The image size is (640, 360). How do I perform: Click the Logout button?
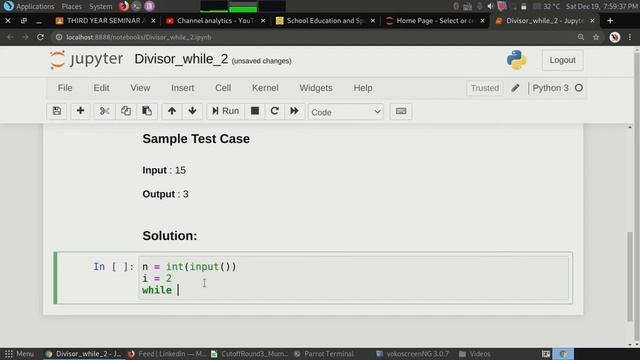point(562,60)
